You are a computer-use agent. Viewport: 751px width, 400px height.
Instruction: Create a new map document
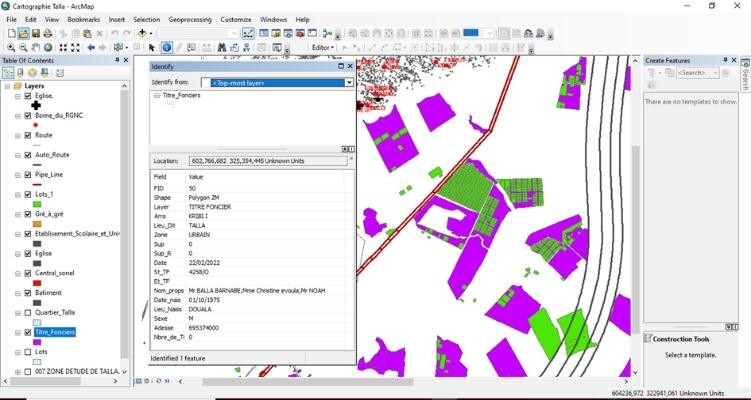11,34
